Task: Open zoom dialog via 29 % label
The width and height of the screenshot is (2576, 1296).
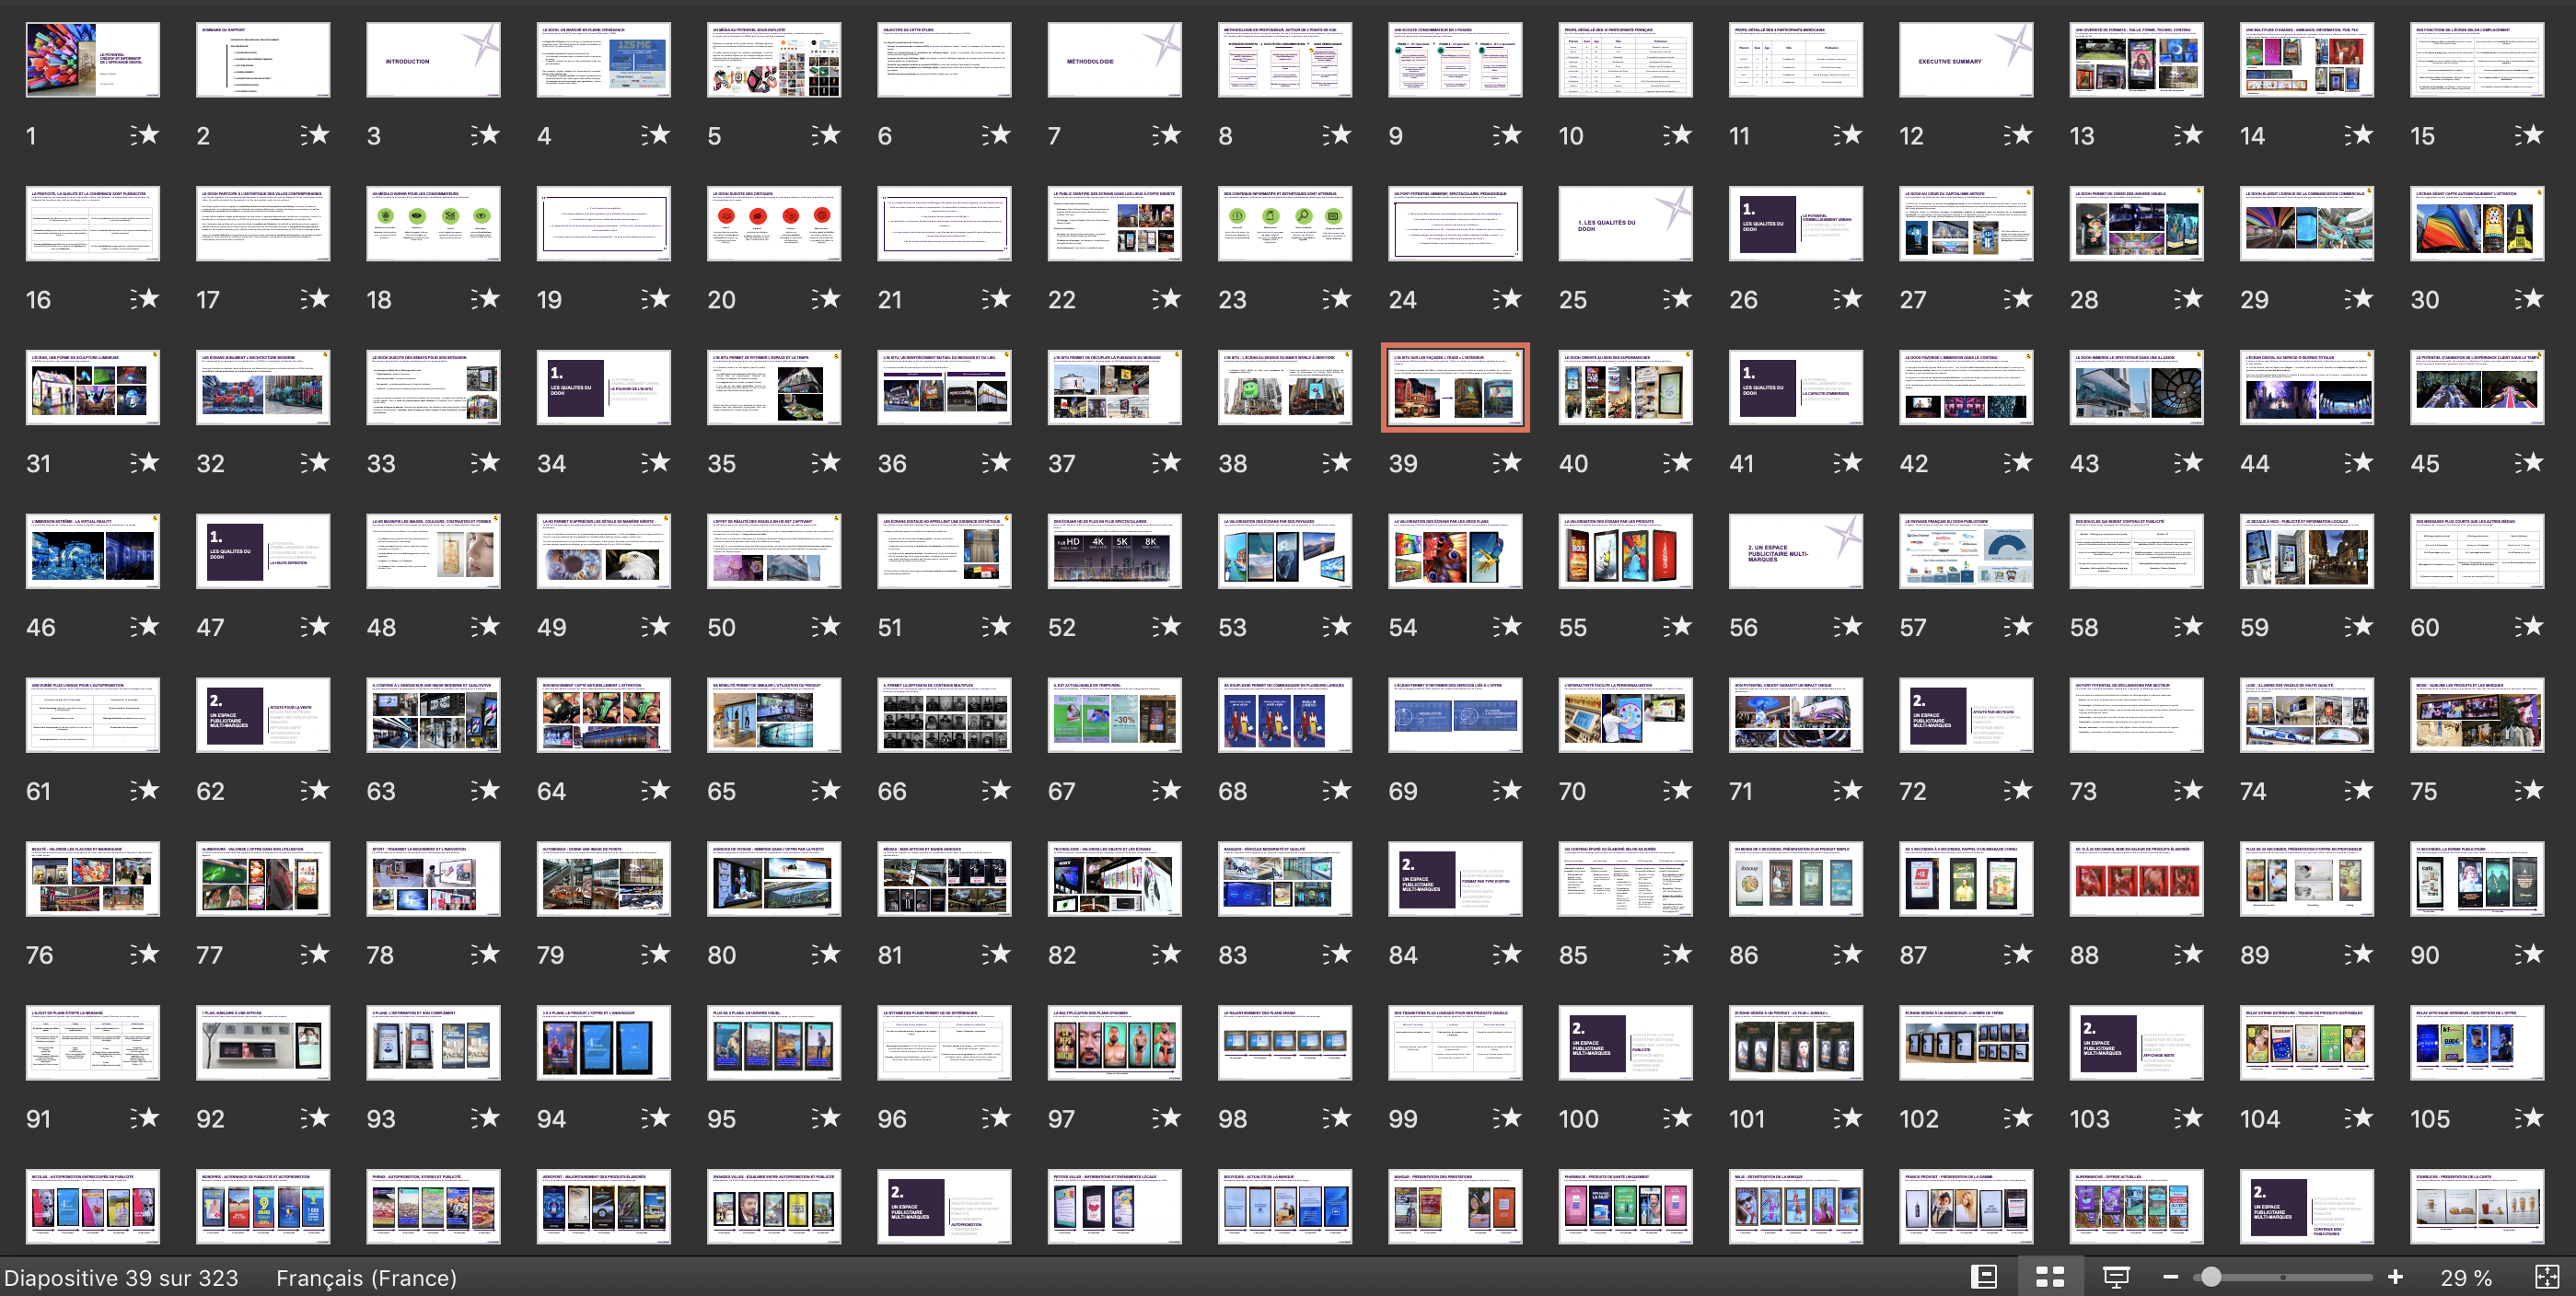Action: (2466, 1278)
